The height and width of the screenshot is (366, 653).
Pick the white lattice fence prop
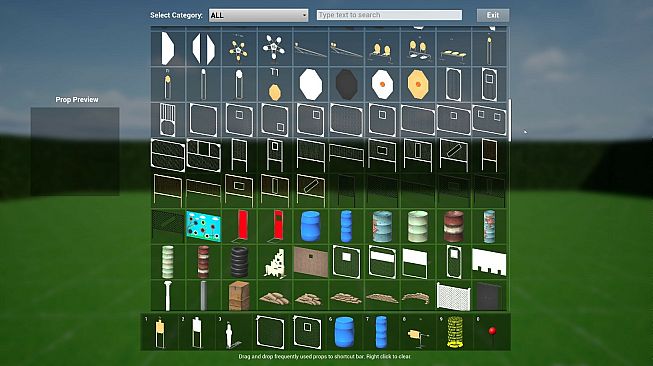tap(454, 297)
